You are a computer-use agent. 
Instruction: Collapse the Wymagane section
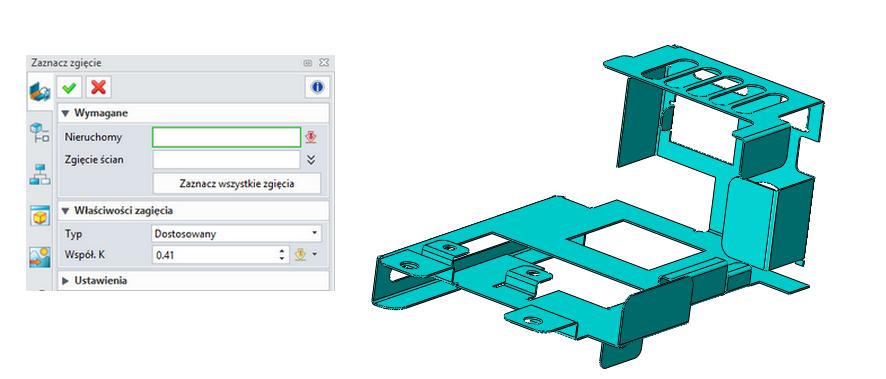(66, 113)
